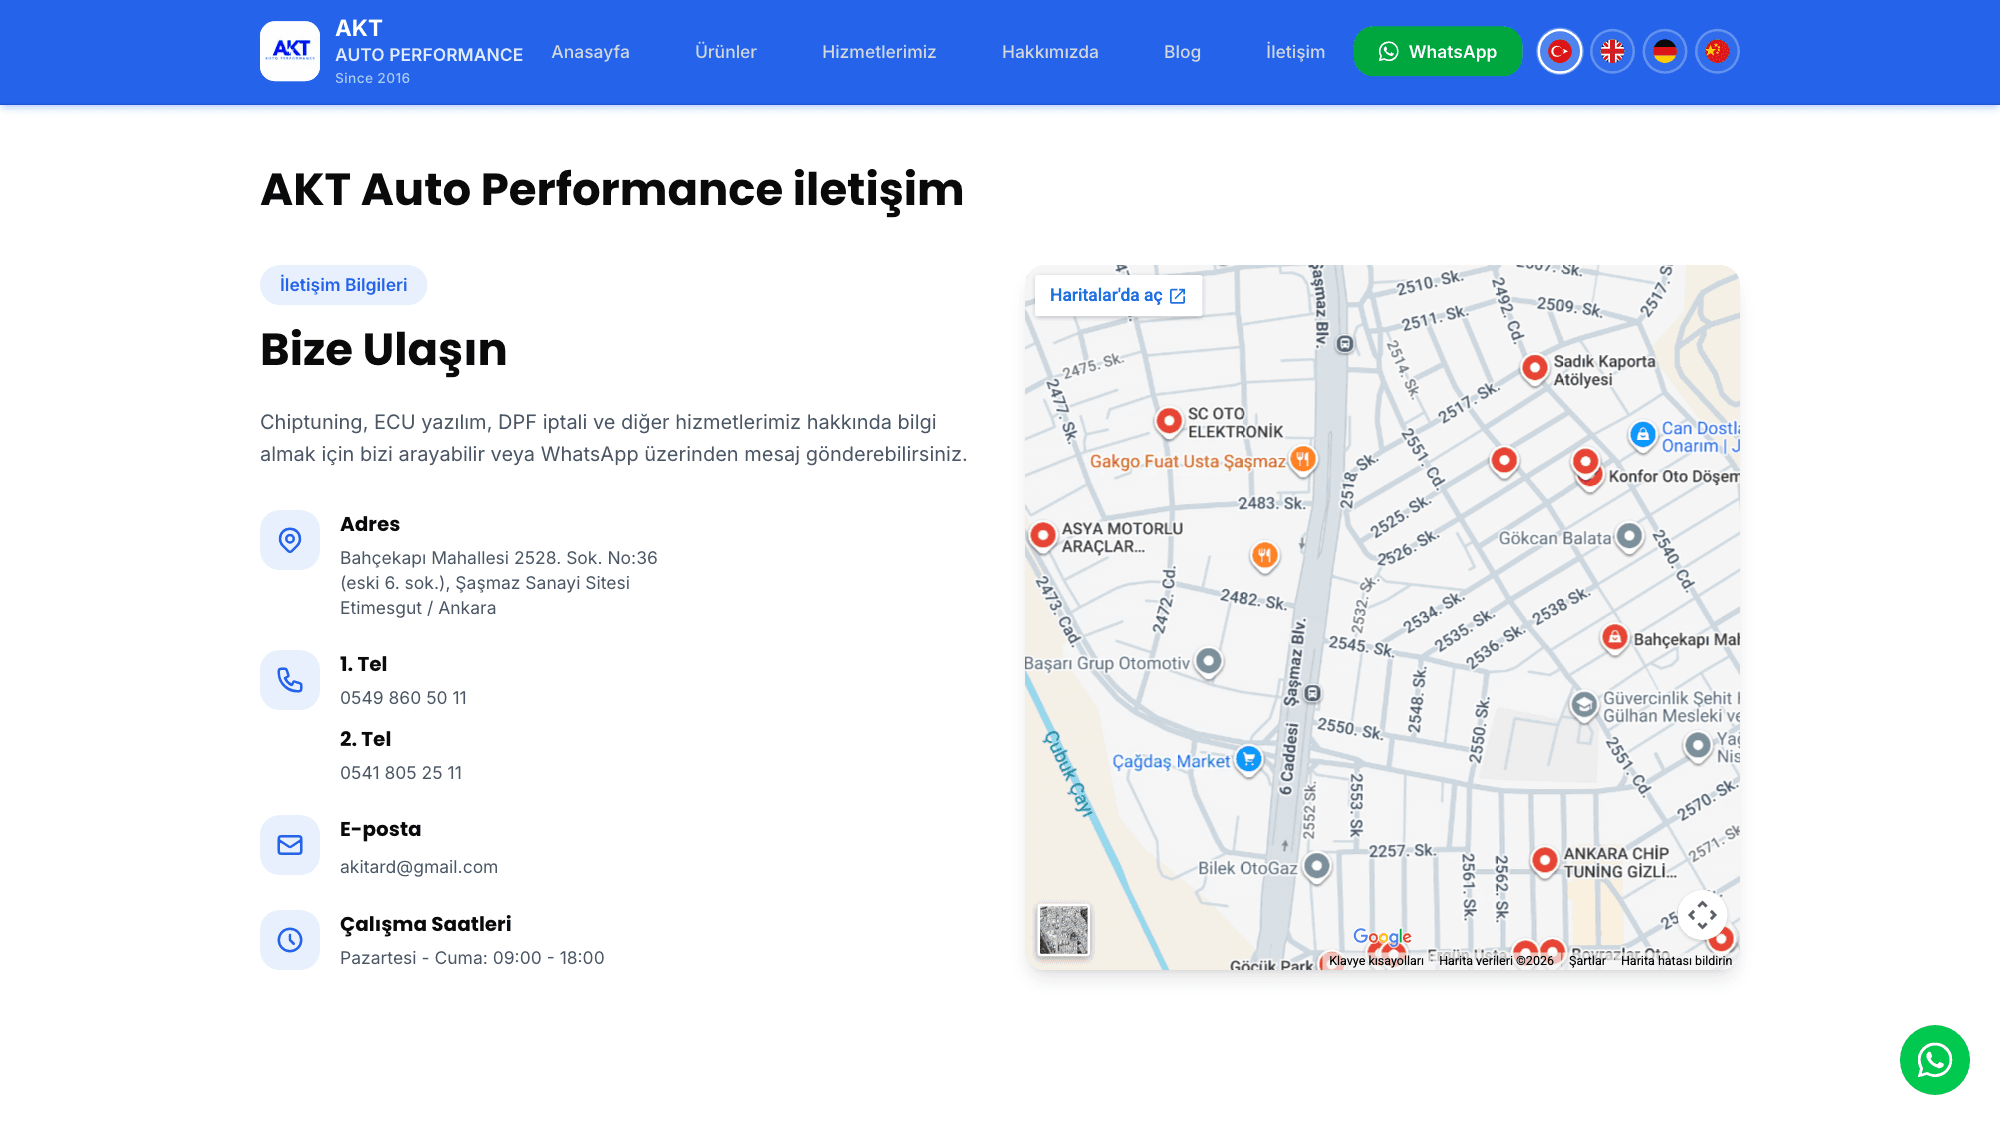Open the map via Haritalar'da aç
The image size is (2000, 1125).
tap(1118, 295)
